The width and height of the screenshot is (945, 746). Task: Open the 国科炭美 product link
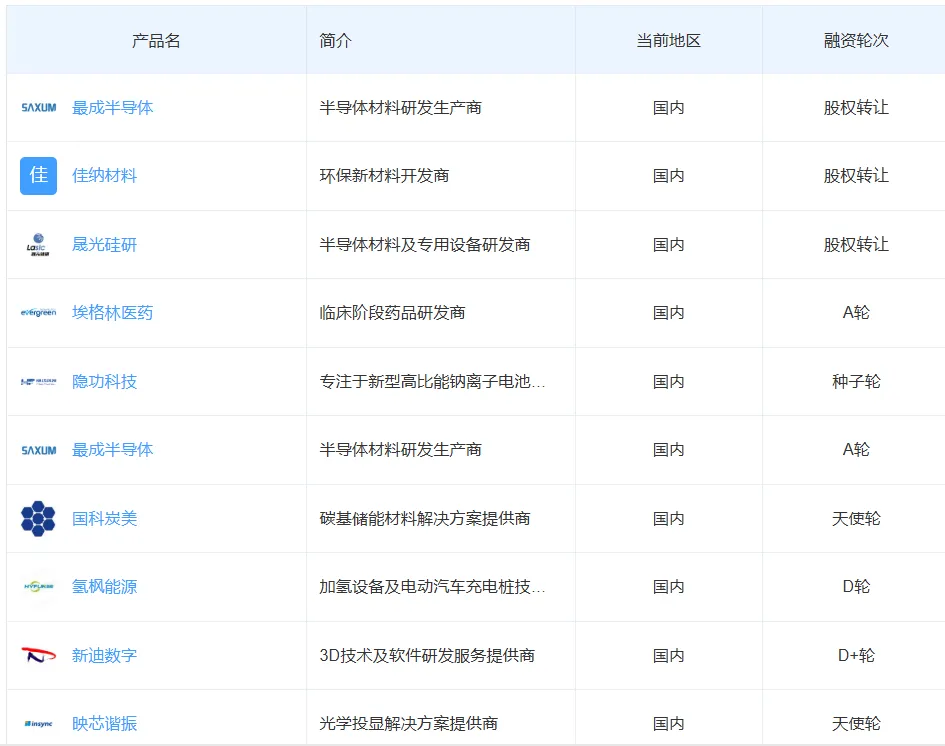[x=104, y=518]
